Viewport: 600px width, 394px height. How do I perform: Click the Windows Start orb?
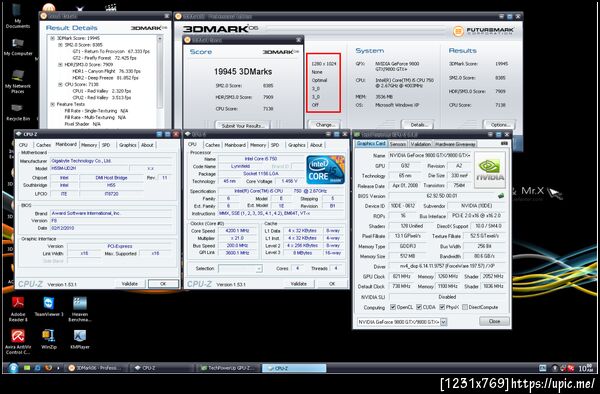tap(13, 368)
